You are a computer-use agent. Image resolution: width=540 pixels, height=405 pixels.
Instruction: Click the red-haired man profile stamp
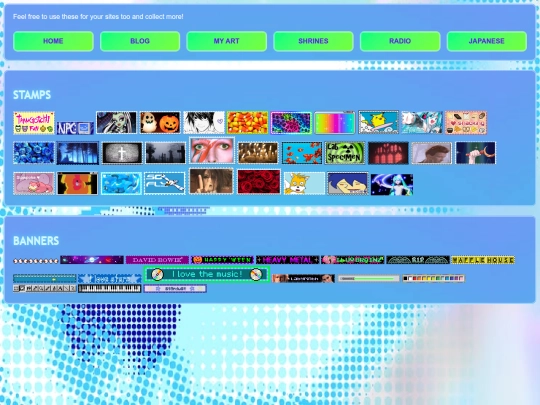tap(432, 153)
